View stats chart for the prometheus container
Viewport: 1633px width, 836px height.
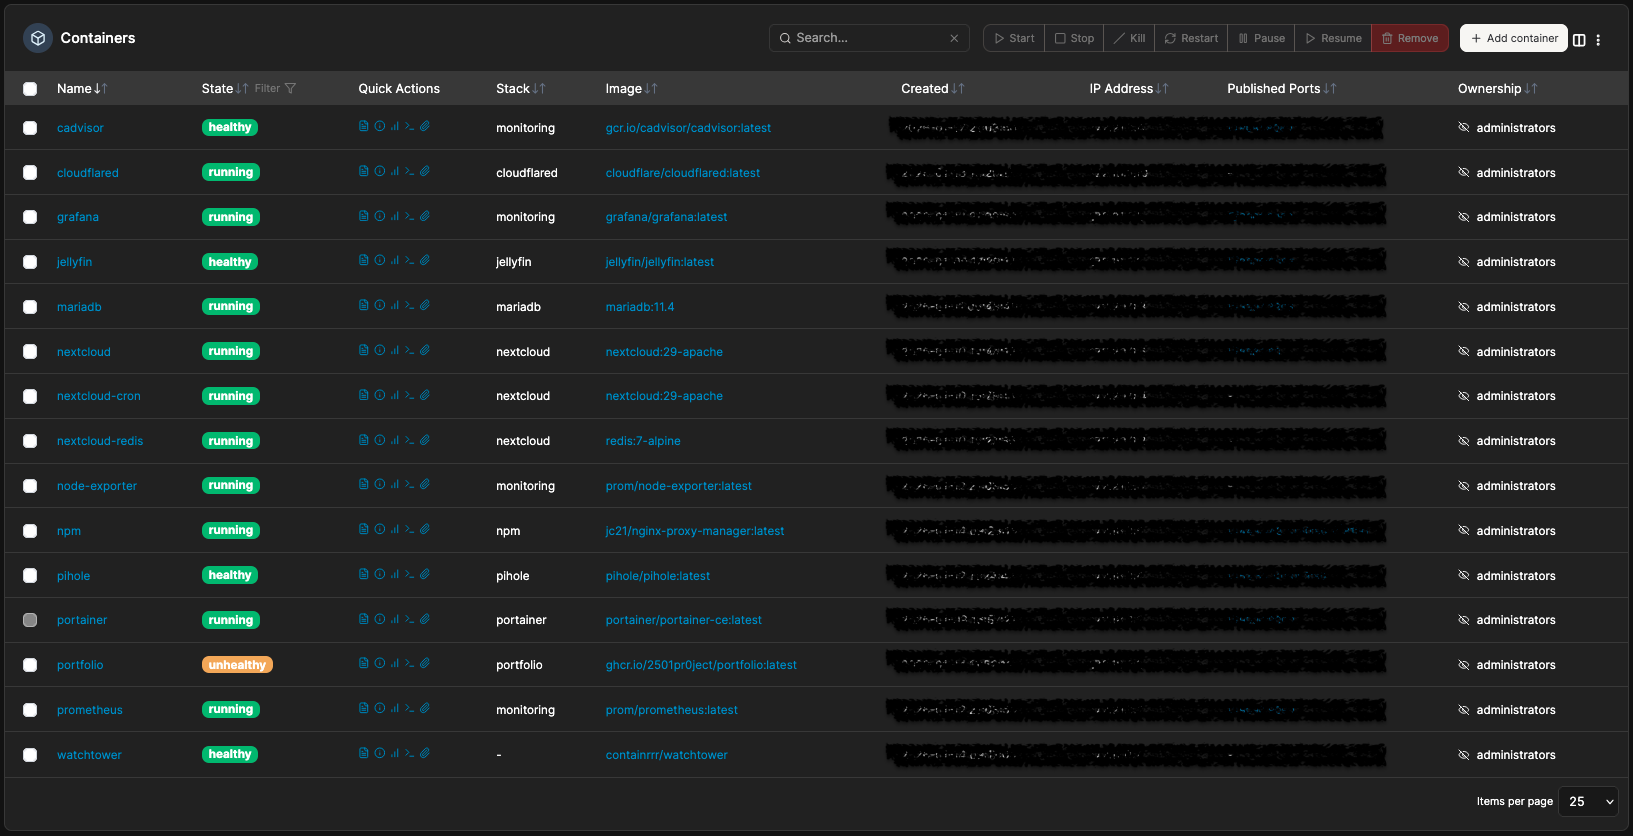[x=395, y=709]
